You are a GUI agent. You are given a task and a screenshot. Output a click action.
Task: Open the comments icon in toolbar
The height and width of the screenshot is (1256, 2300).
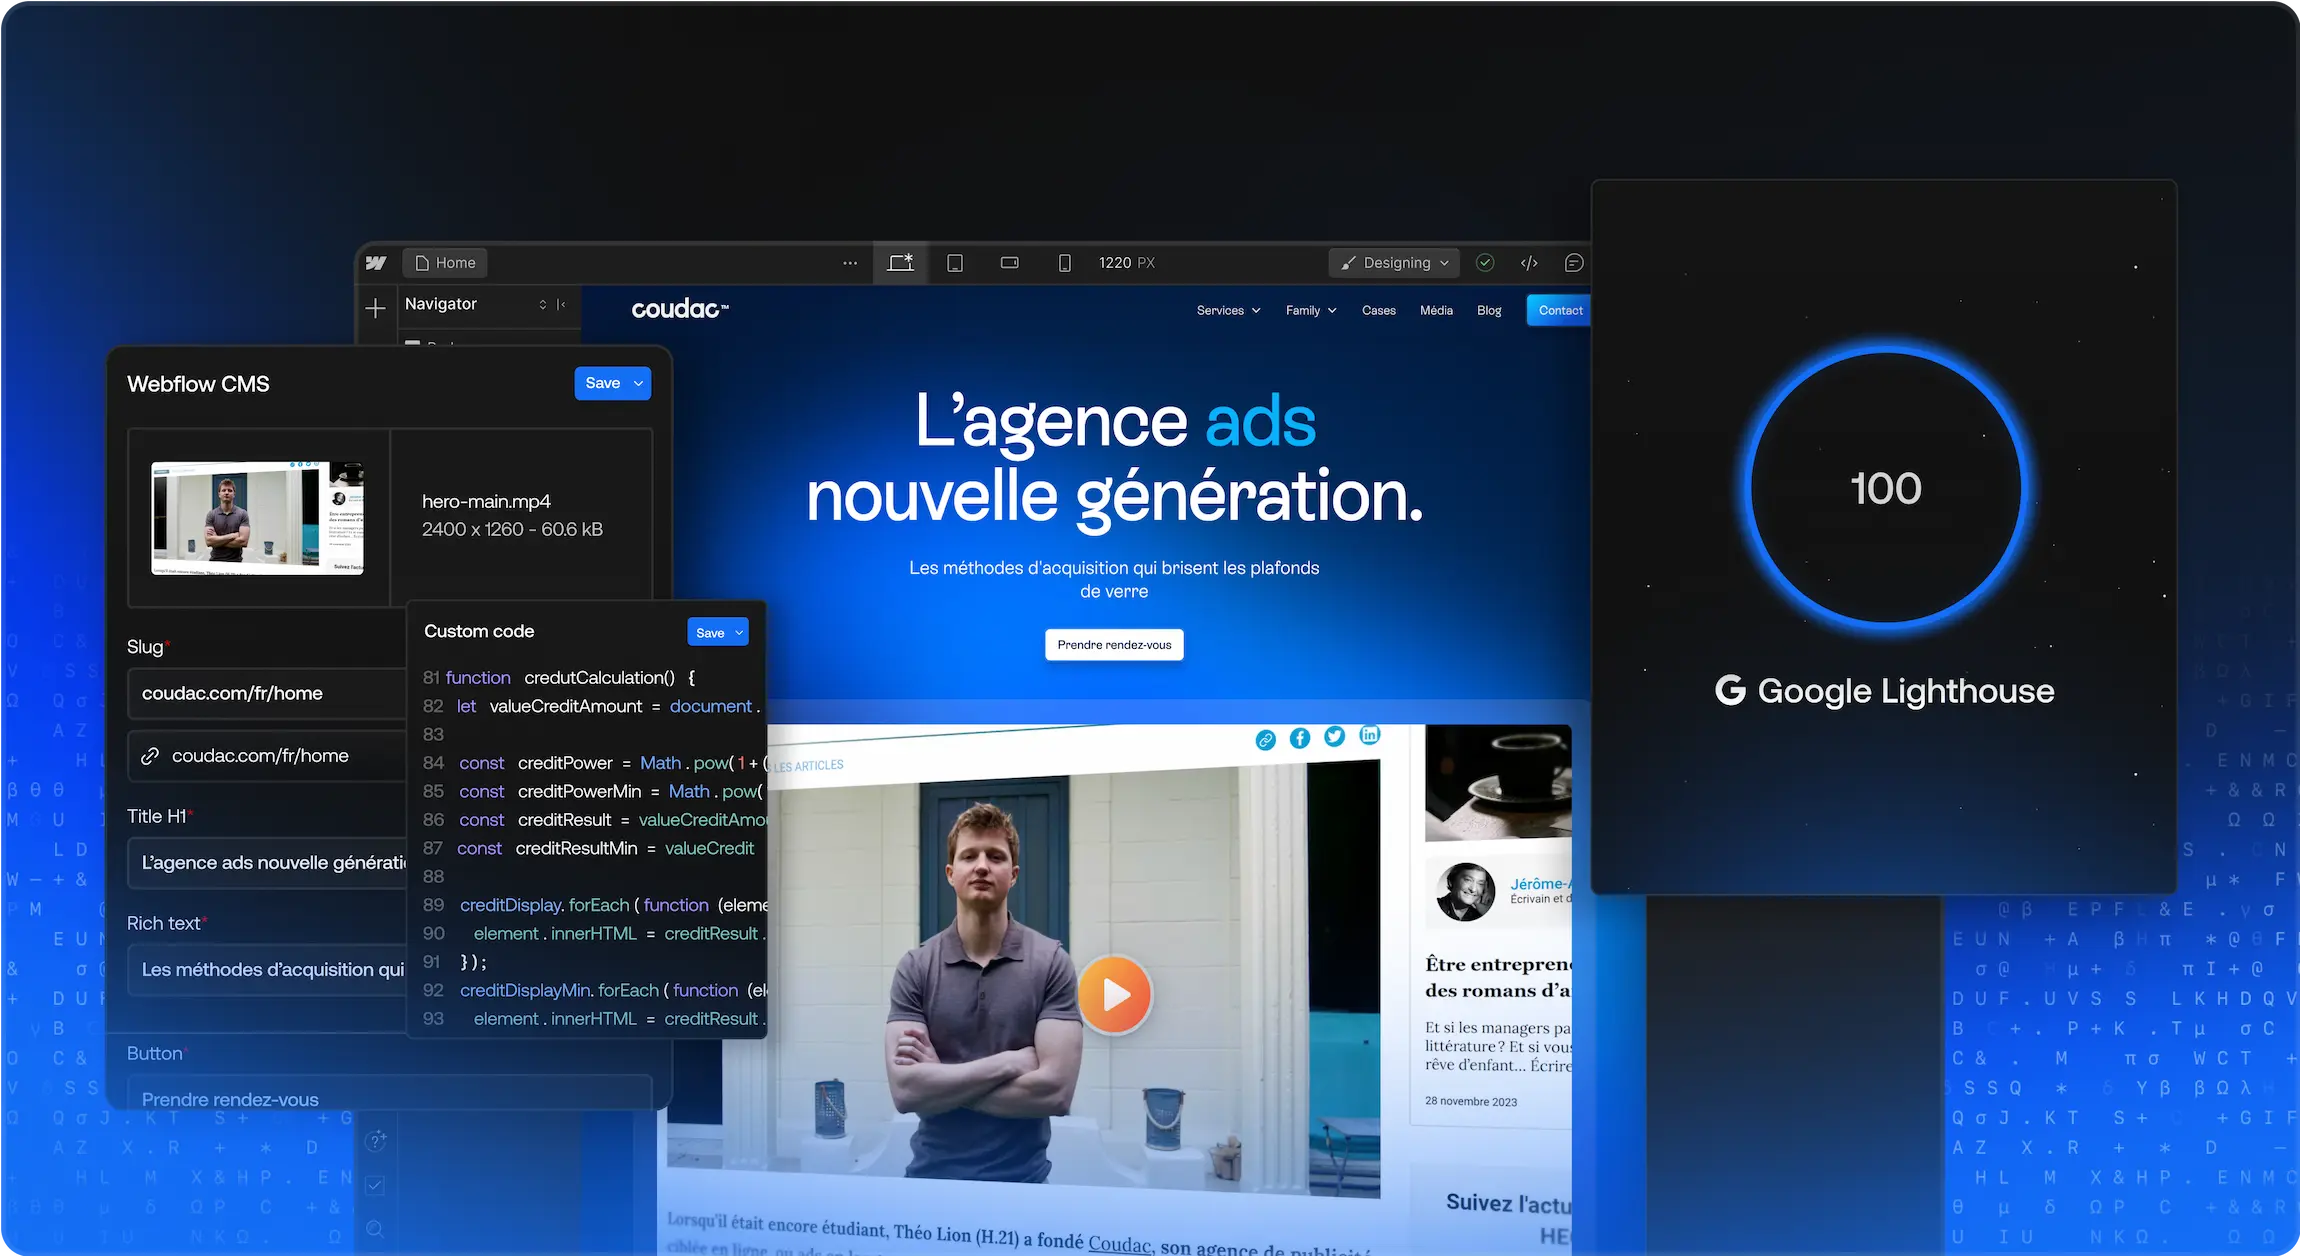pos(1573,263)
